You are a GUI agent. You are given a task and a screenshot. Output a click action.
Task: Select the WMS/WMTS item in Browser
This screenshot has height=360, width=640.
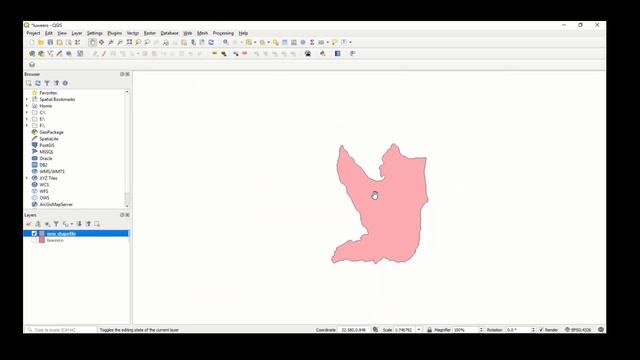(52, 171)
